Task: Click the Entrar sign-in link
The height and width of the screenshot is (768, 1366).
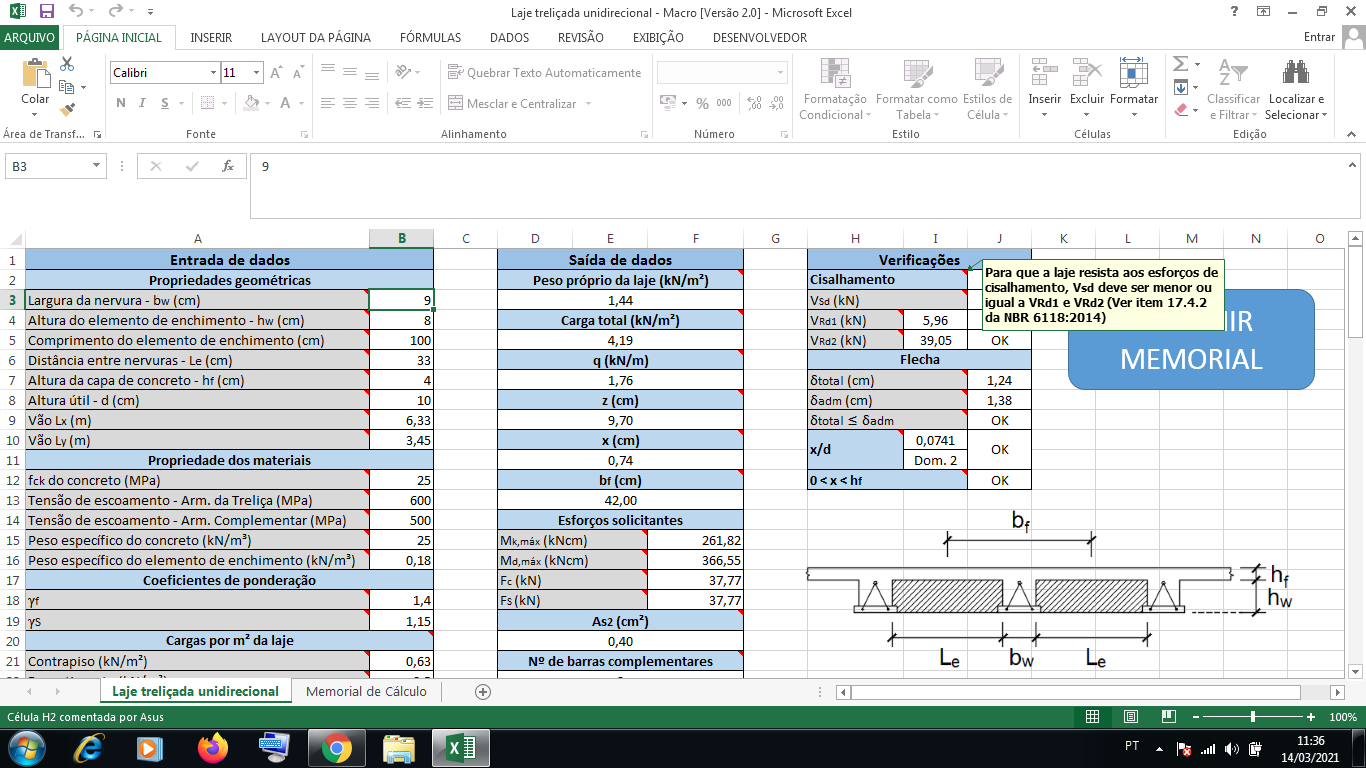Action: coord(1320,37)
